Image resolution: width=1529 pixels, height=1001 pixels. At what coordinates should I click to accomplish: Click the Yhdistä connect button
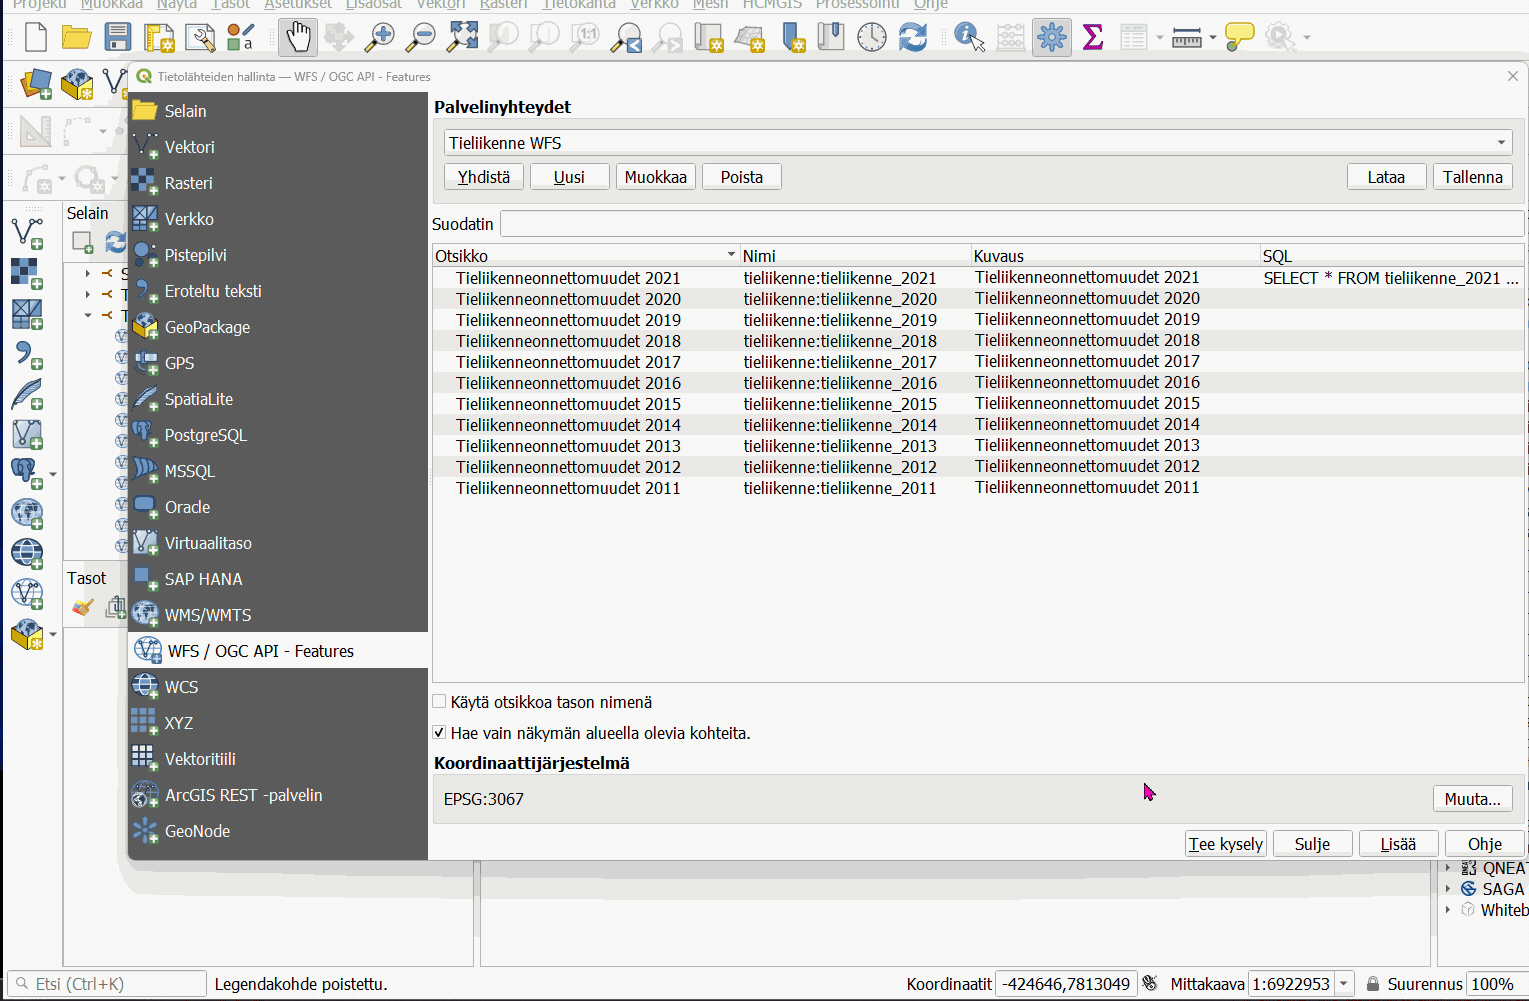point(484,177)
